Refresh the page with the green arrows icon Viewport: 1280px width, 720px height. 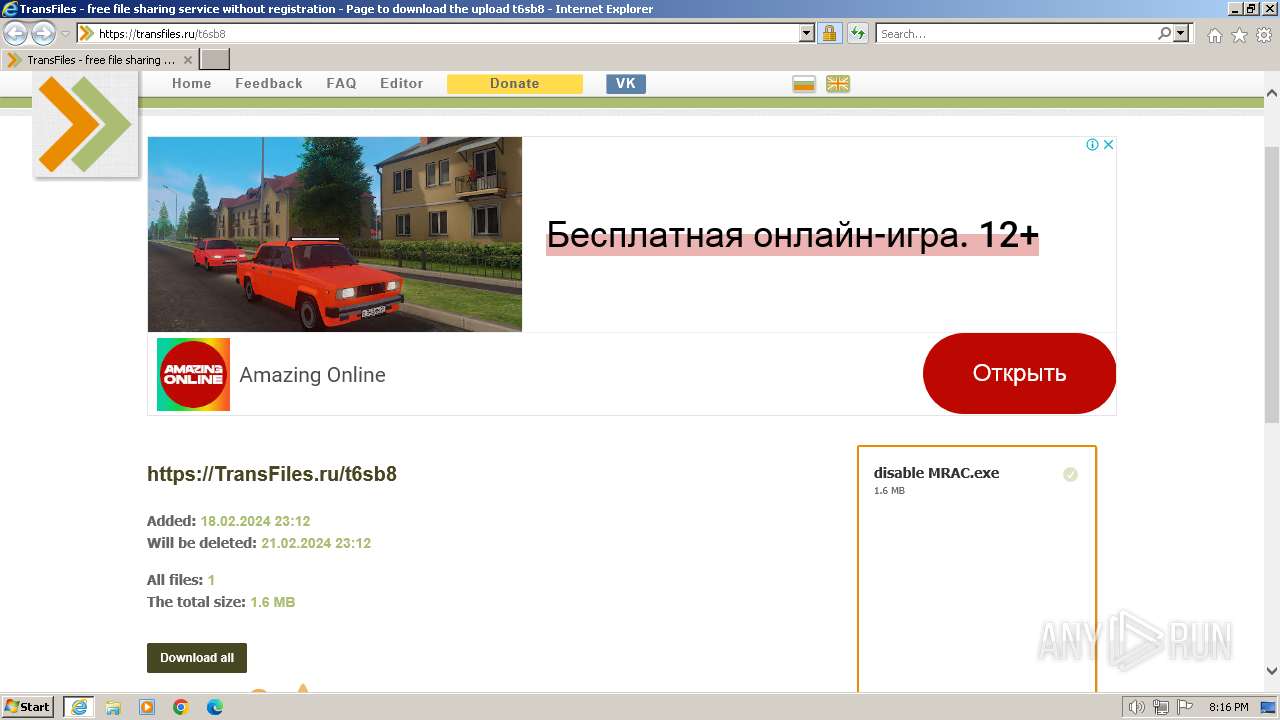tap(857, 34)
